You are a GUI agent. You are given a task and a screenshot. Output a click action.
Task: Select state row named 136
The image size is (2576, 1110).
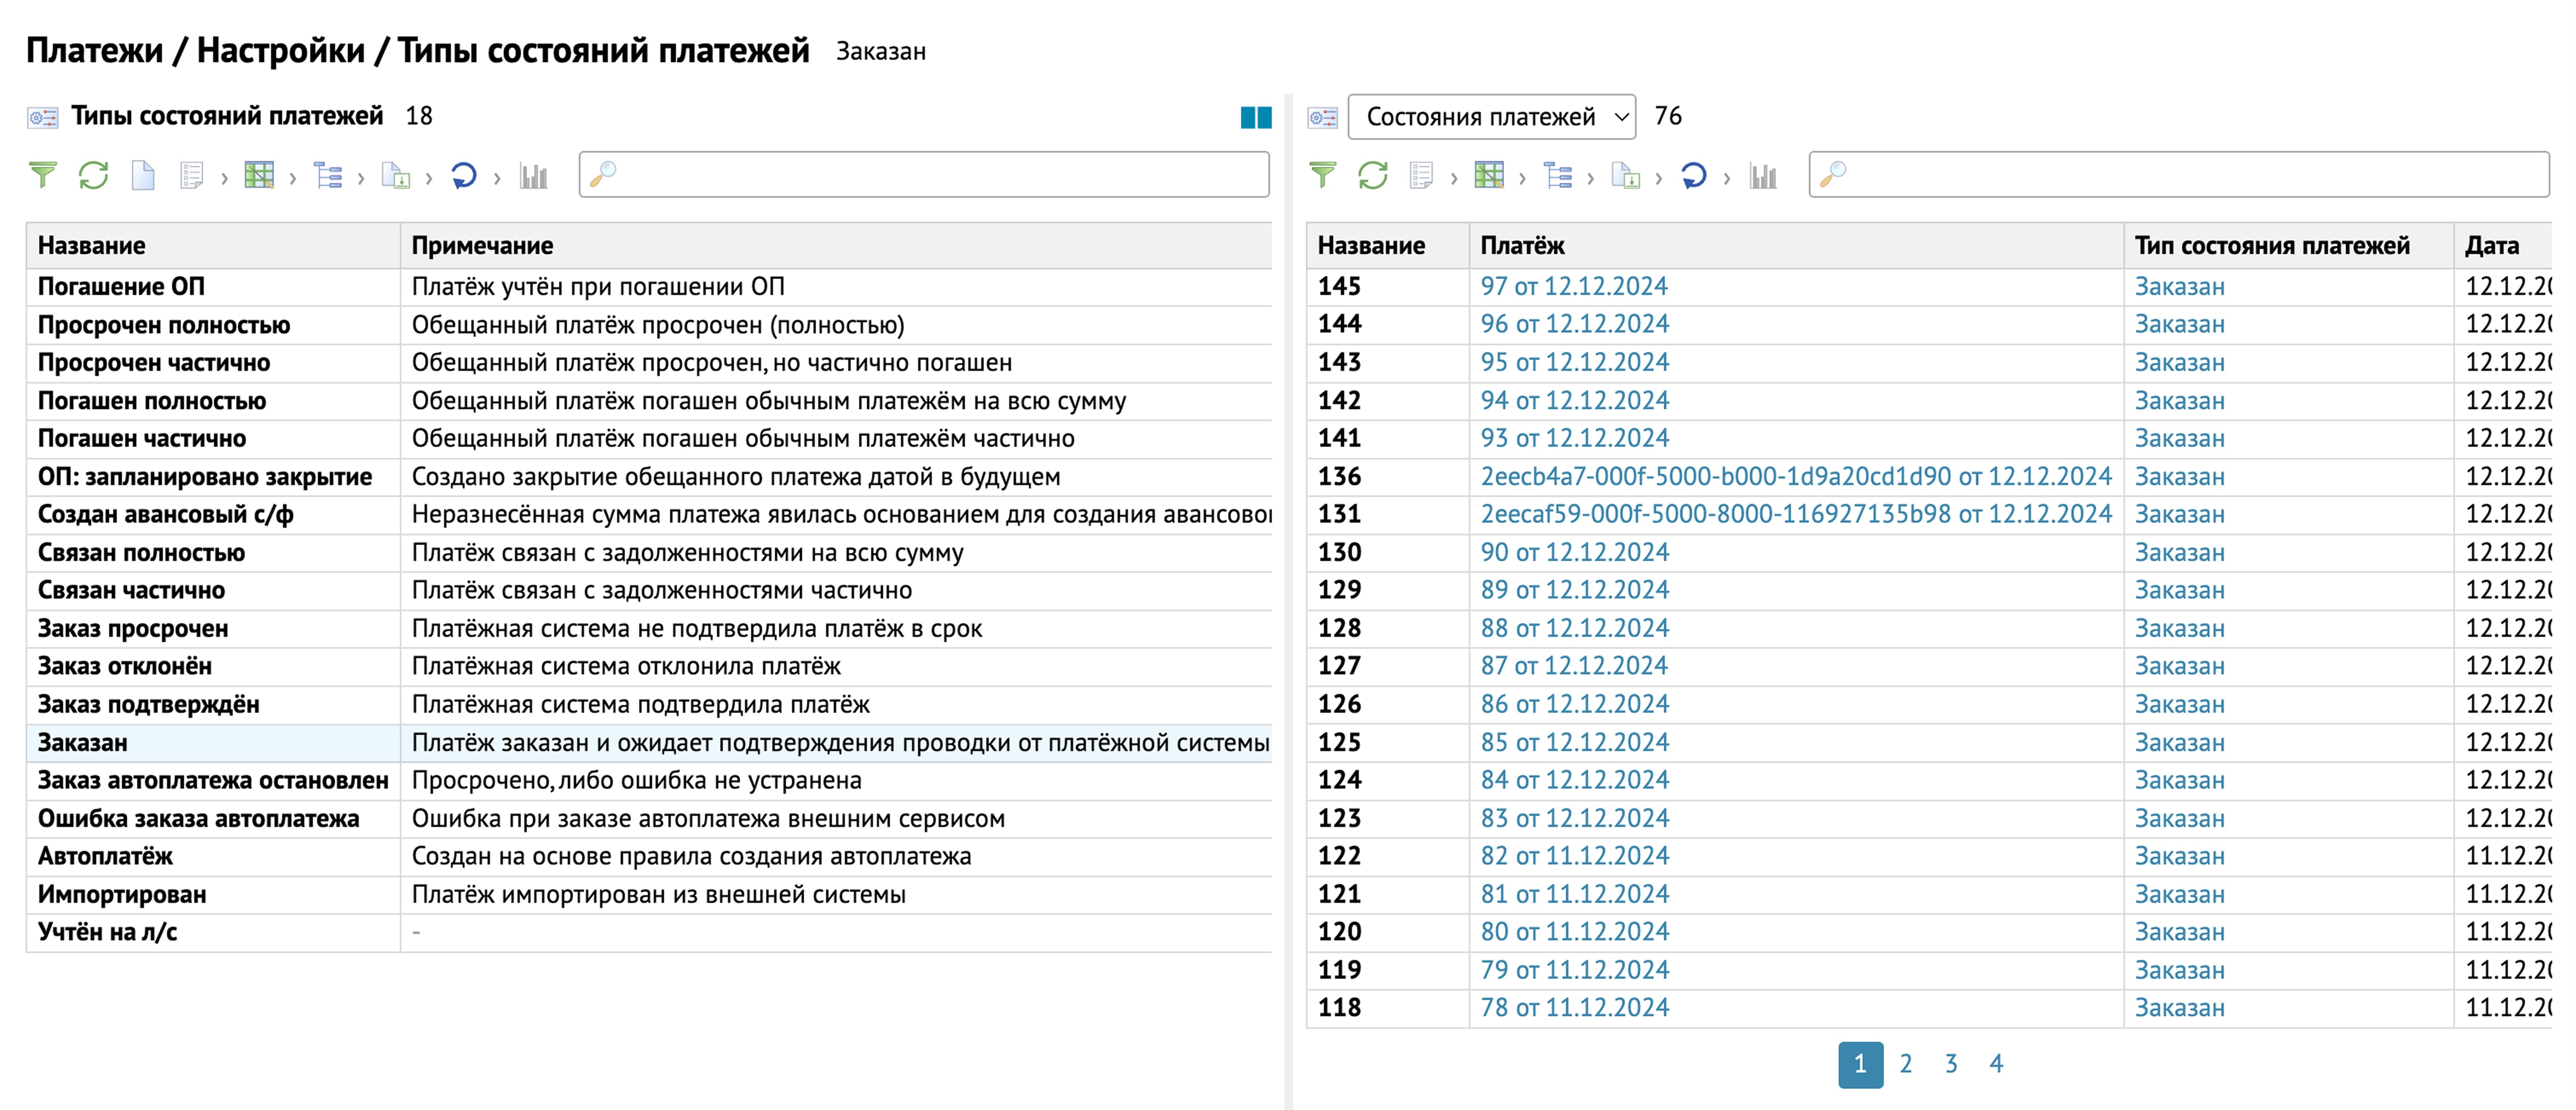pyautogui.click(x=1929, y=477)
